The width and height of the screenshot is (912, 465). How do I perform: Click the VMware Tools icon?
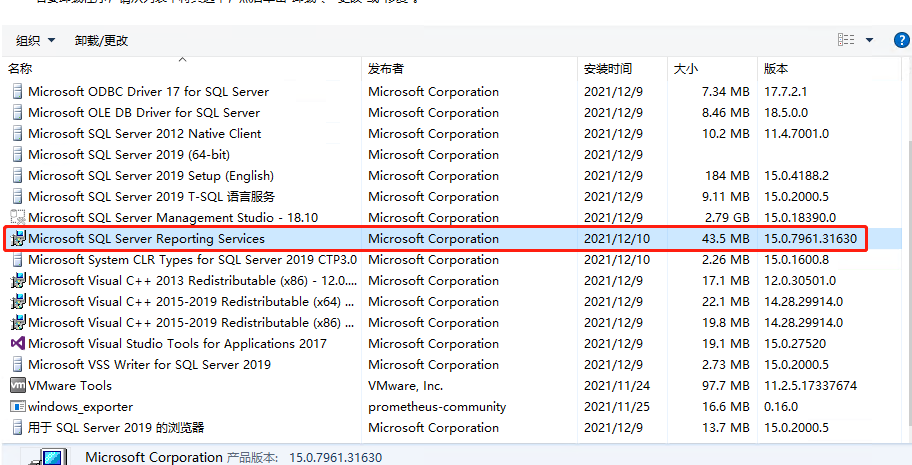[x=18, y=385]
